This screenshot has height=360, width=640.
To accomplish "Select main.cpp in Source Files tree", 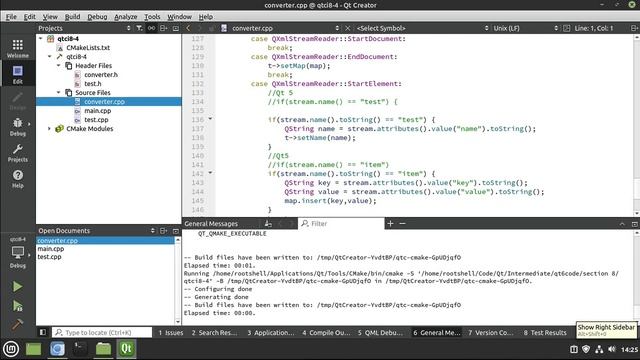I will [98, 111].
